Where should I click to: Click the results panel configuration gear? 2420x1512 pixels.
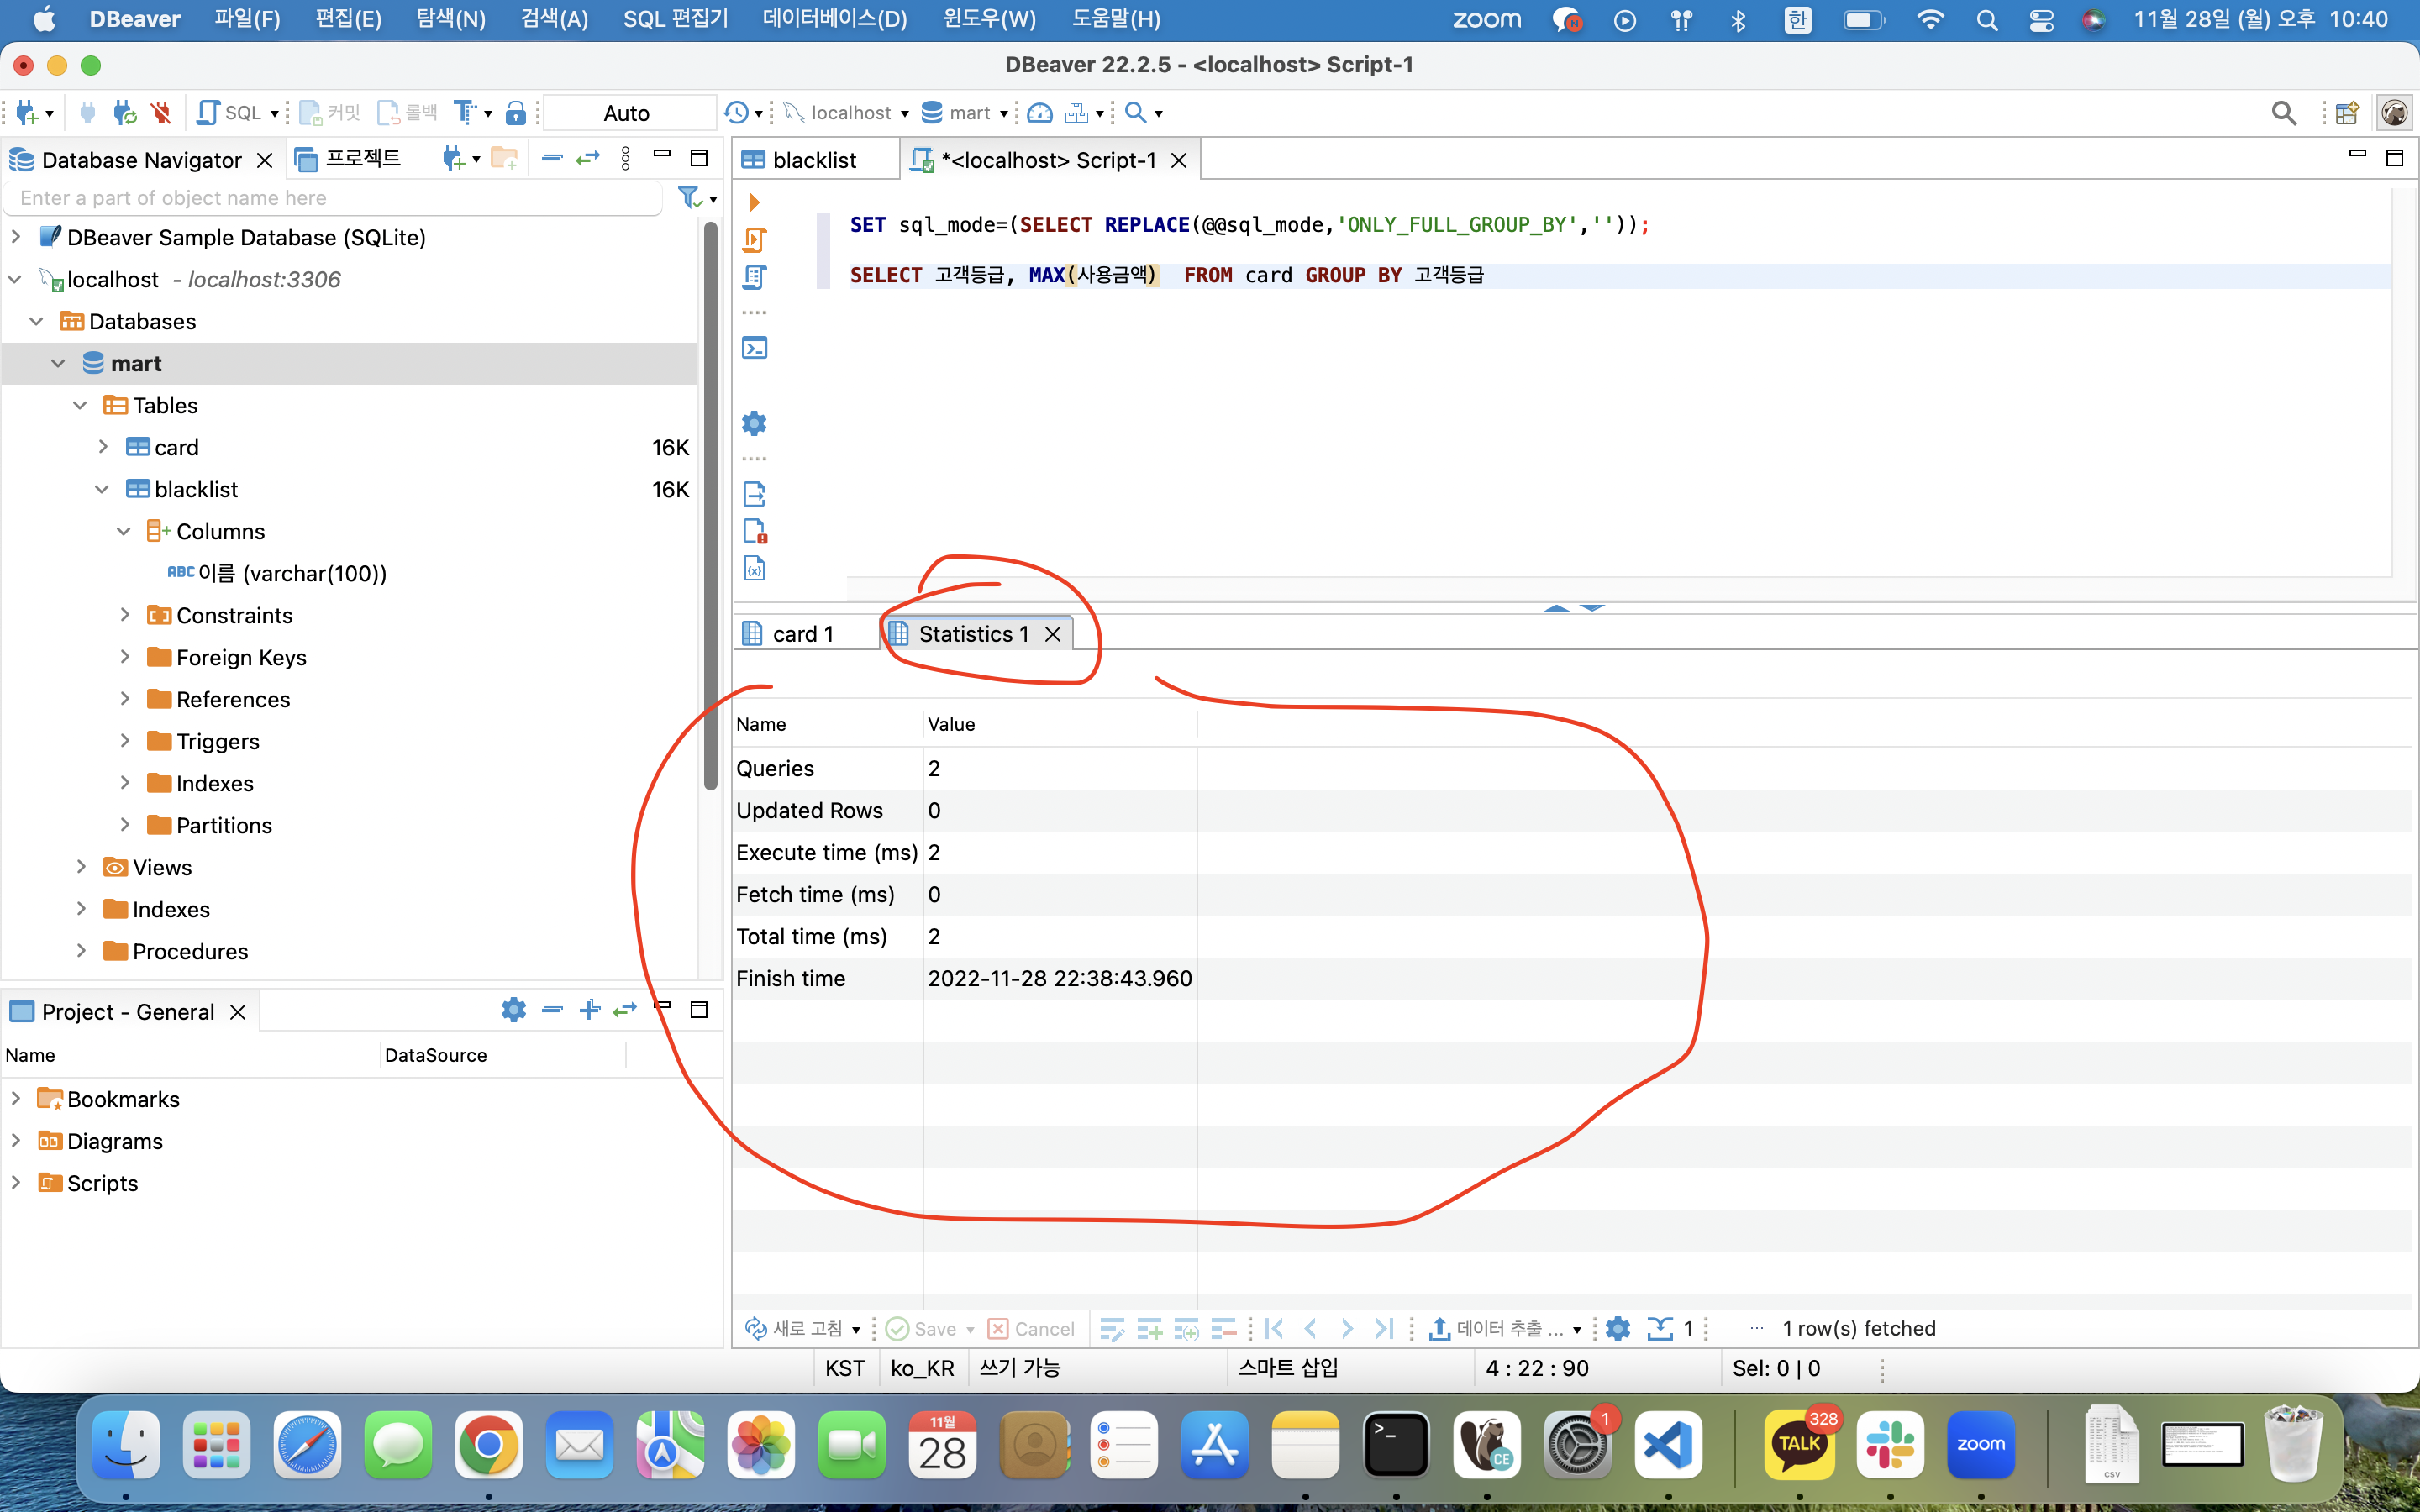1618,1328
